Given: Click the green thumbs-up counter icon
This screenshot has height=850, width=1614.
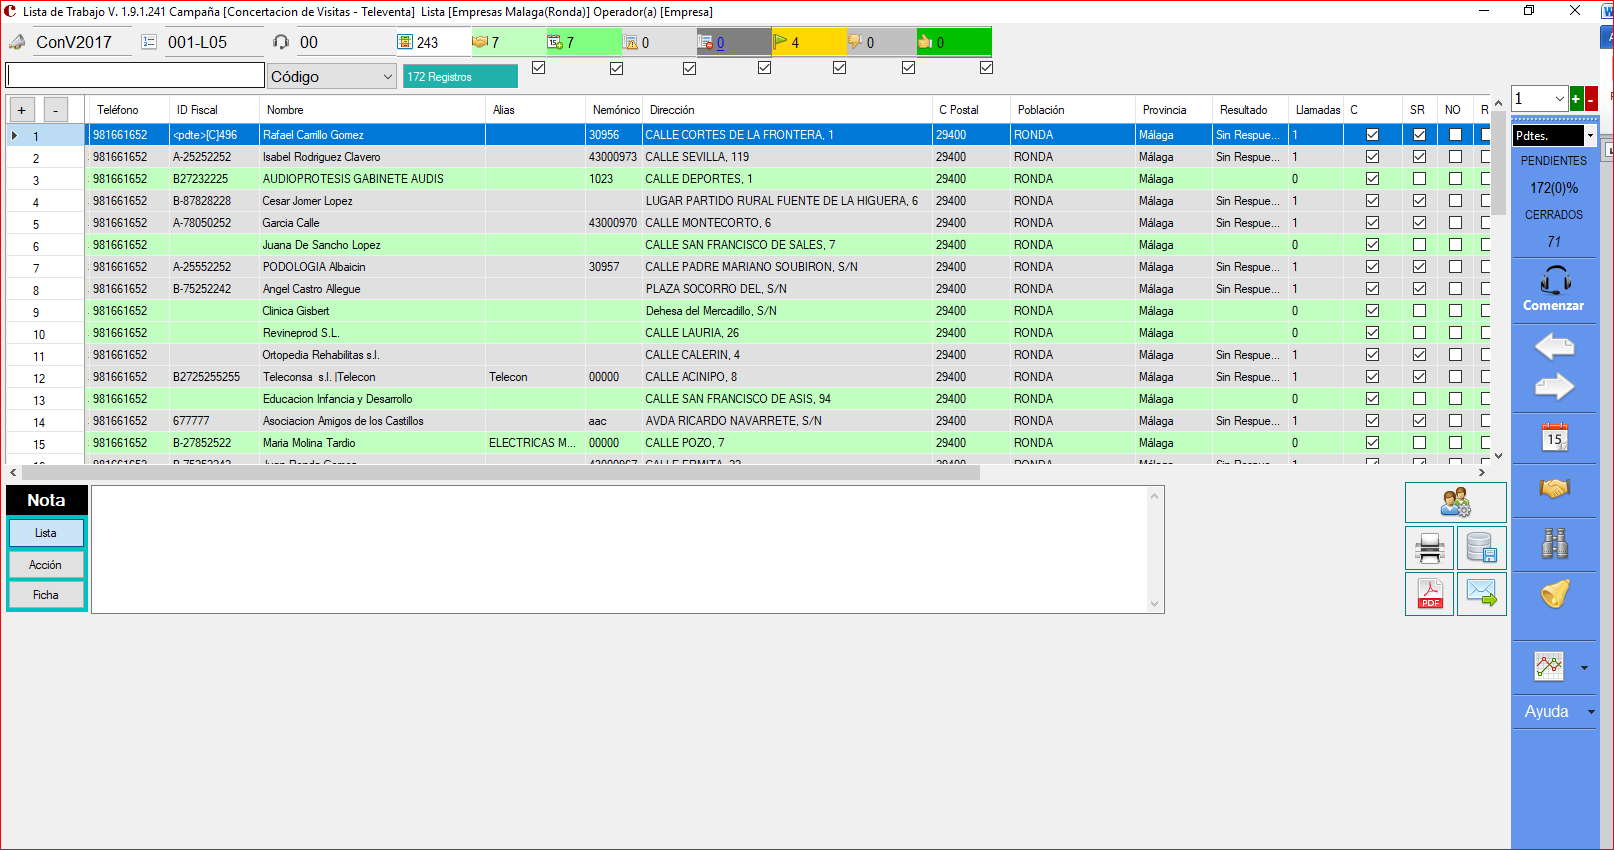Looking at the screenshot, I should point(926,42).
